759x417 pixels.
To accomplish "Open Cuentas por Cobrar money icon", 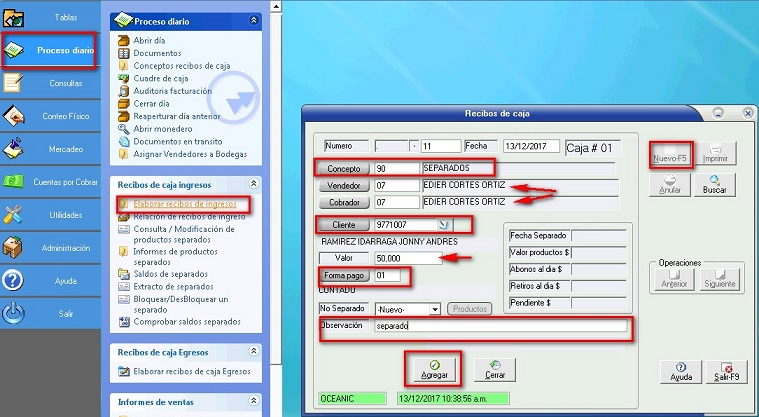I will tap(14, 182).
